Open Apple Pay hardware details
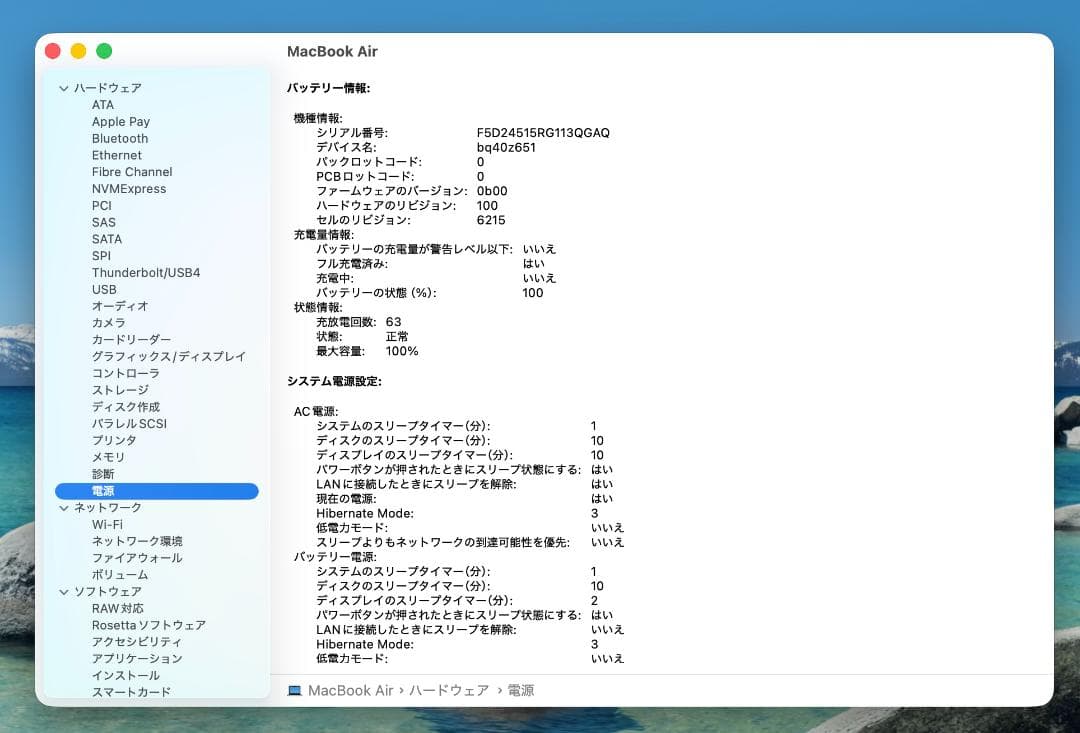The width and height of the screenshot is (1080, 733). (122, 121)
